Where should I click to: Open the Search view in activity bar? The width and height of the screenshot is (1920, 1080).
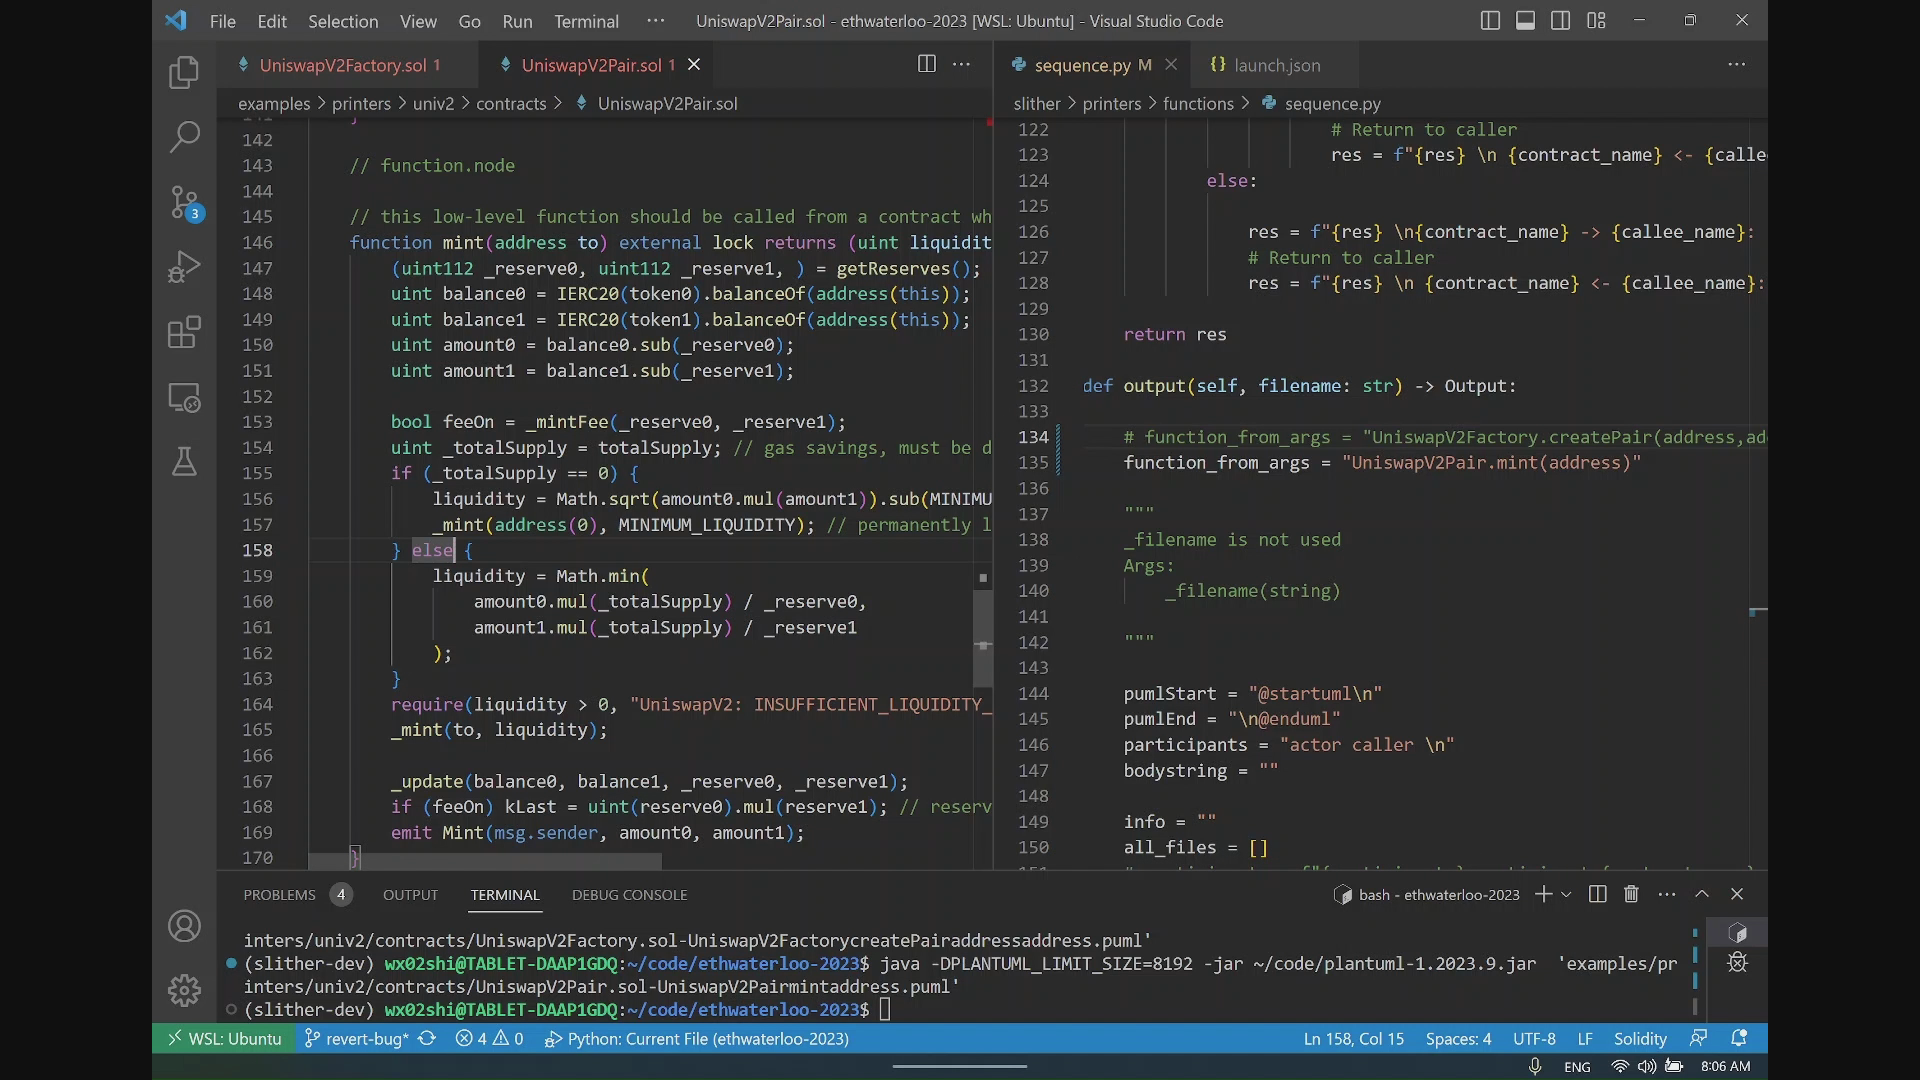184,137
